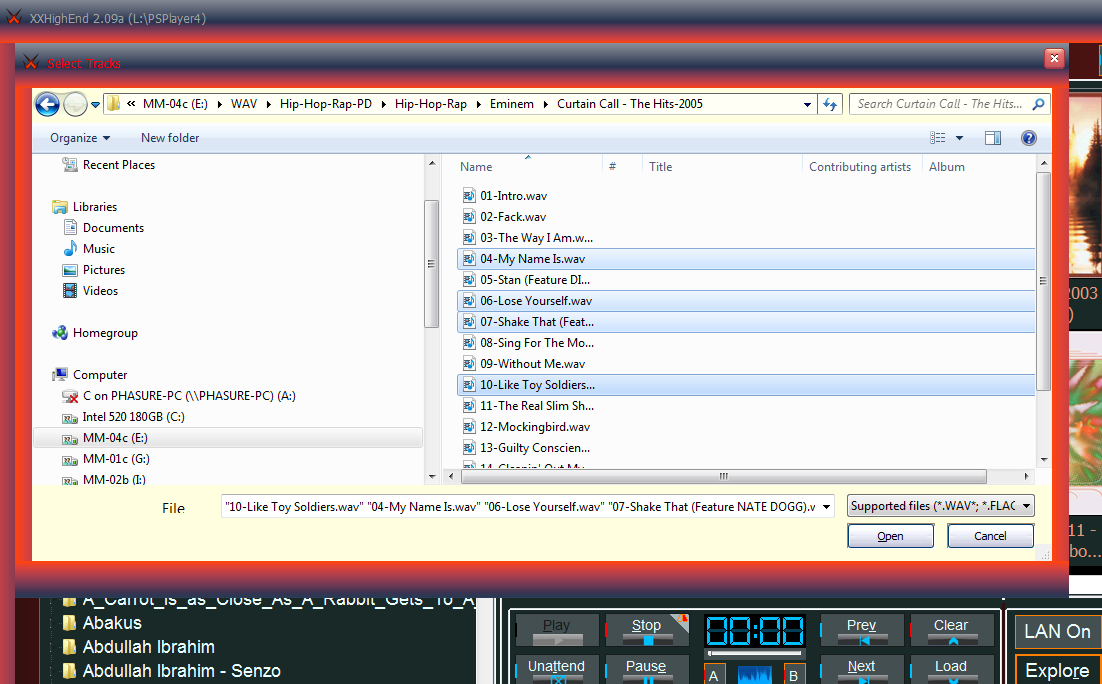Select the file 06-Lose Yourself.wav
The image size is (1102, 684).
tap(745, 301)
